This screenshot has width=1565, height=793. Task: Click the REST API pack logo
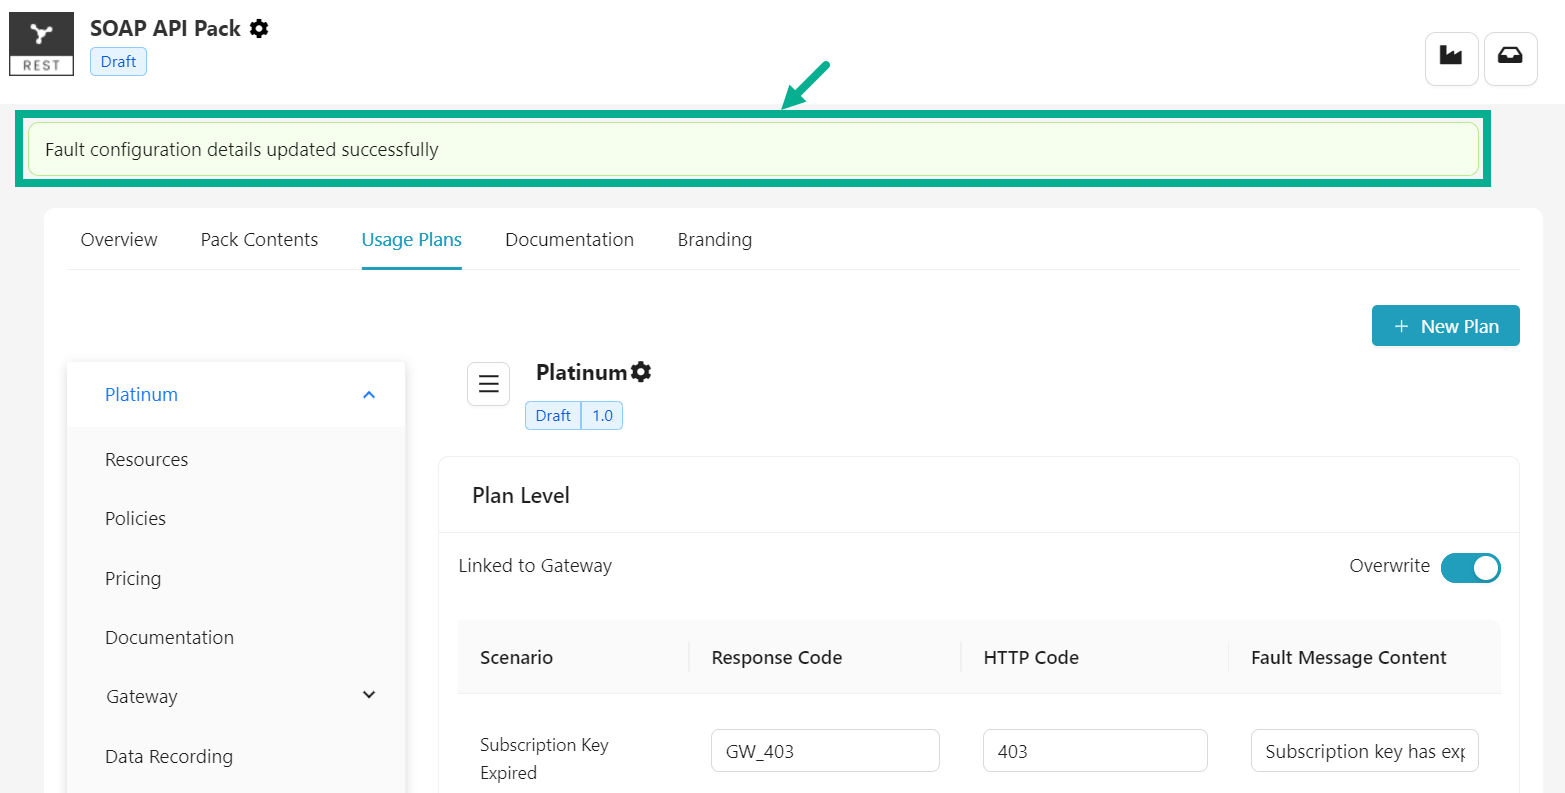pyautogui.click(x=41, y=44)
